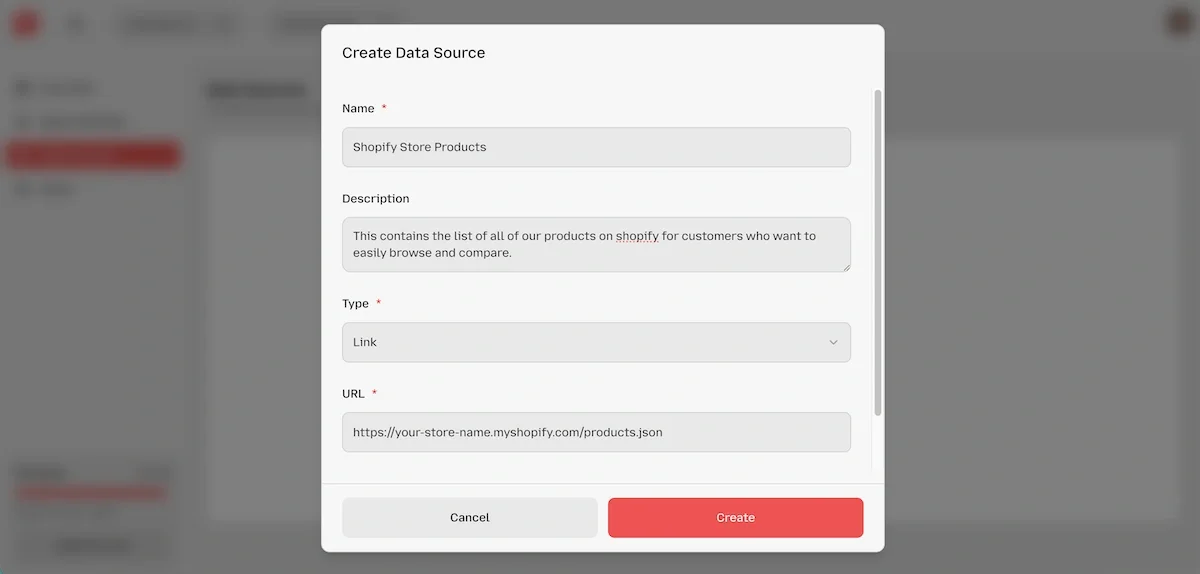Click the red usage progress bar in the sidebar

click(x=91, y=492)
